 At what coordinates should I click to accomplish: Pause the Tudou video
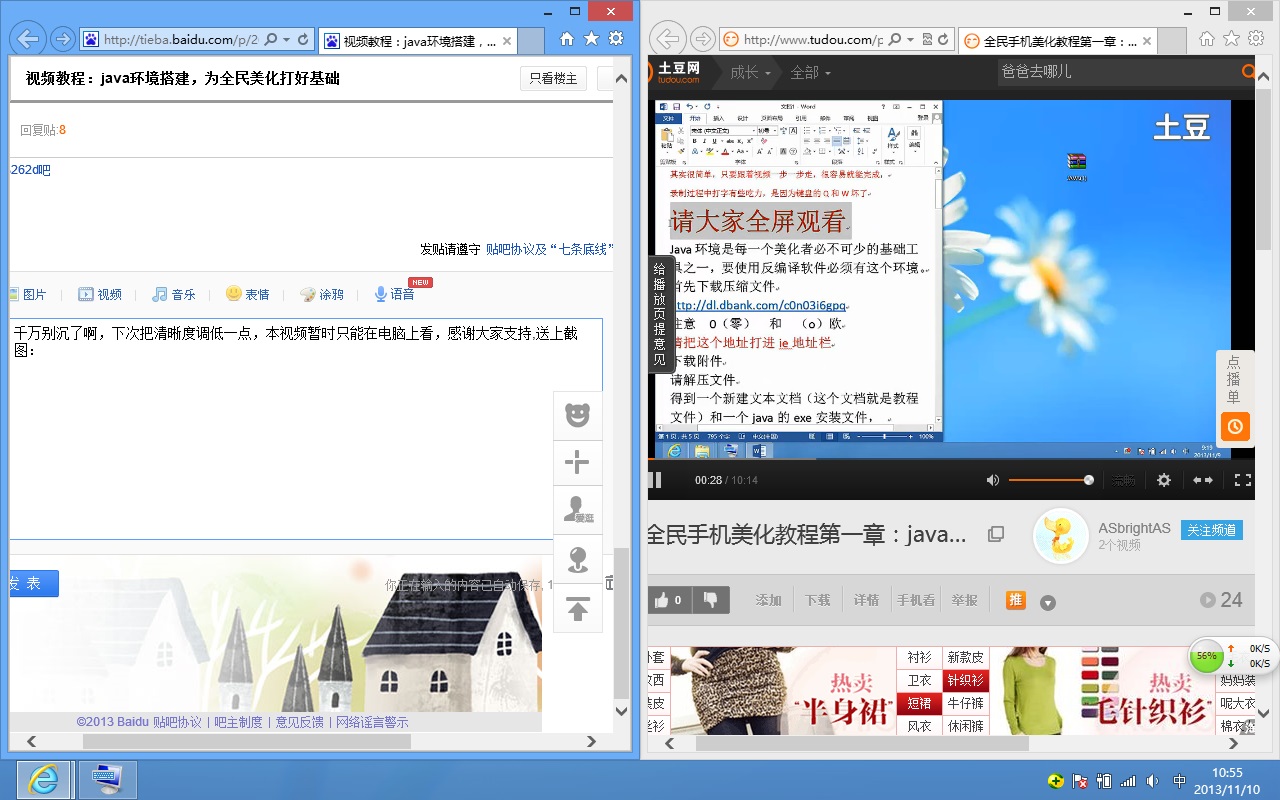[x=655, y=480]
